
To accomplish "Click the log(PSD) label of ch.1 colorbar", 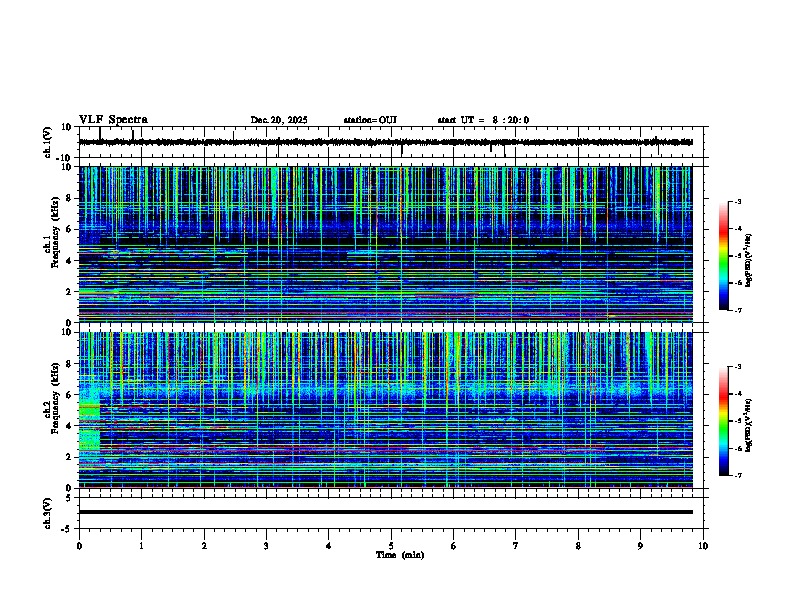I will [748, 261].
